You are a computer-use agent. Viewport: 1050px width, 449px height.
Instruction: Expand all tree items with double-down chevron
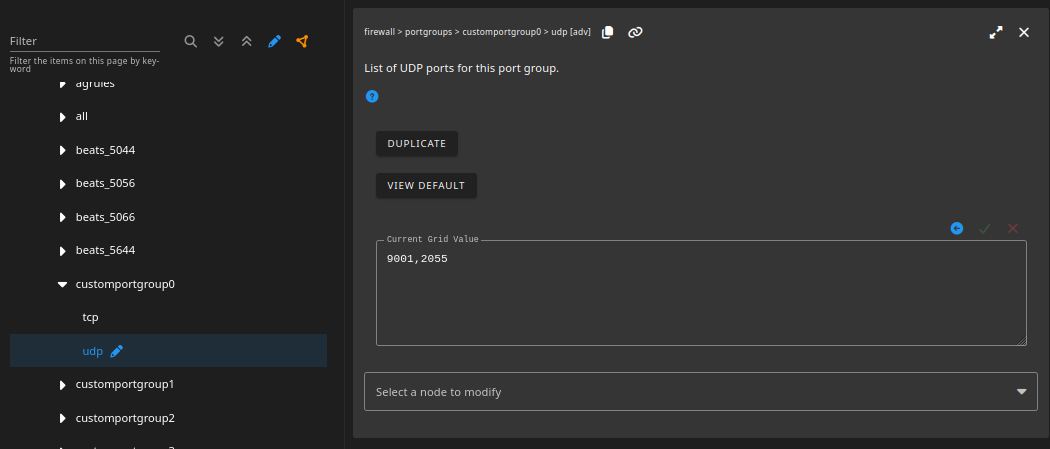tap(219, 41)
